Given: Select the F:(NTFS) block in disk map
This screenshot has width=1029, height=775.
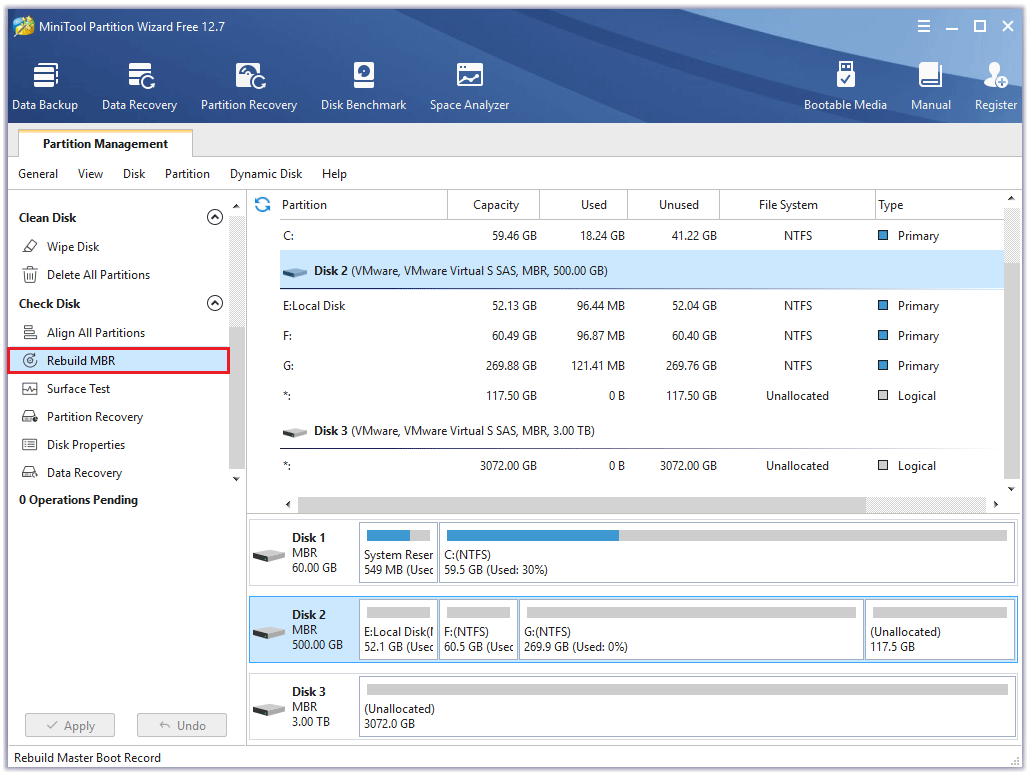Looking at the screenshot, I should [x=478, y=630].
